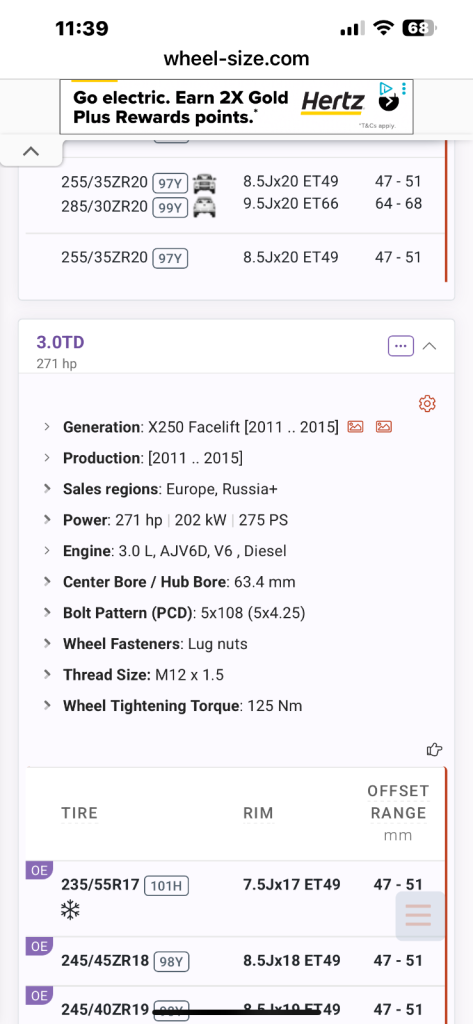The image size is (473, 1024).
Task: Collapse the 3.0TD section chevron
Action: click(429, 346)
